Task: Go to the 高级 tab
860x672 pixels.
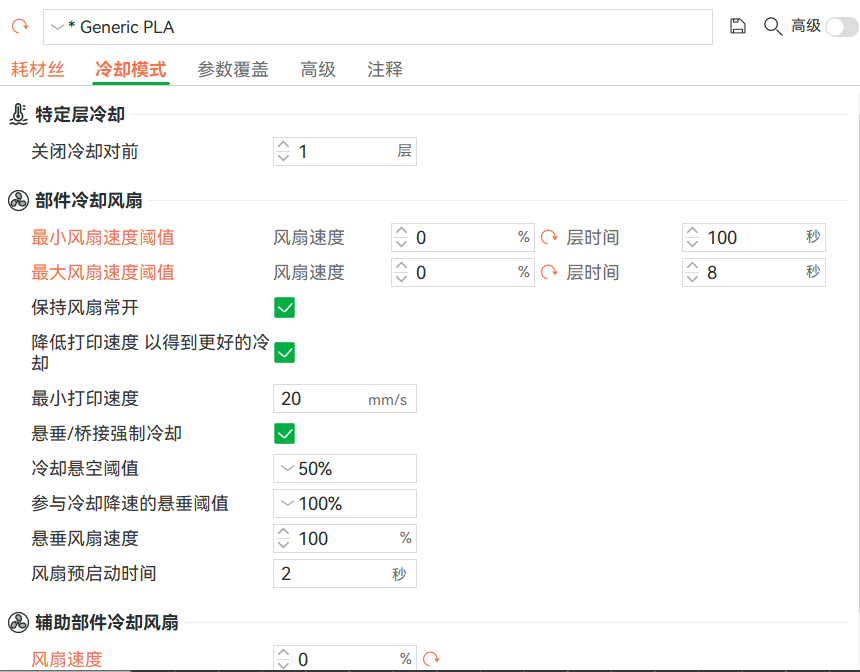Action: [318, 70]
